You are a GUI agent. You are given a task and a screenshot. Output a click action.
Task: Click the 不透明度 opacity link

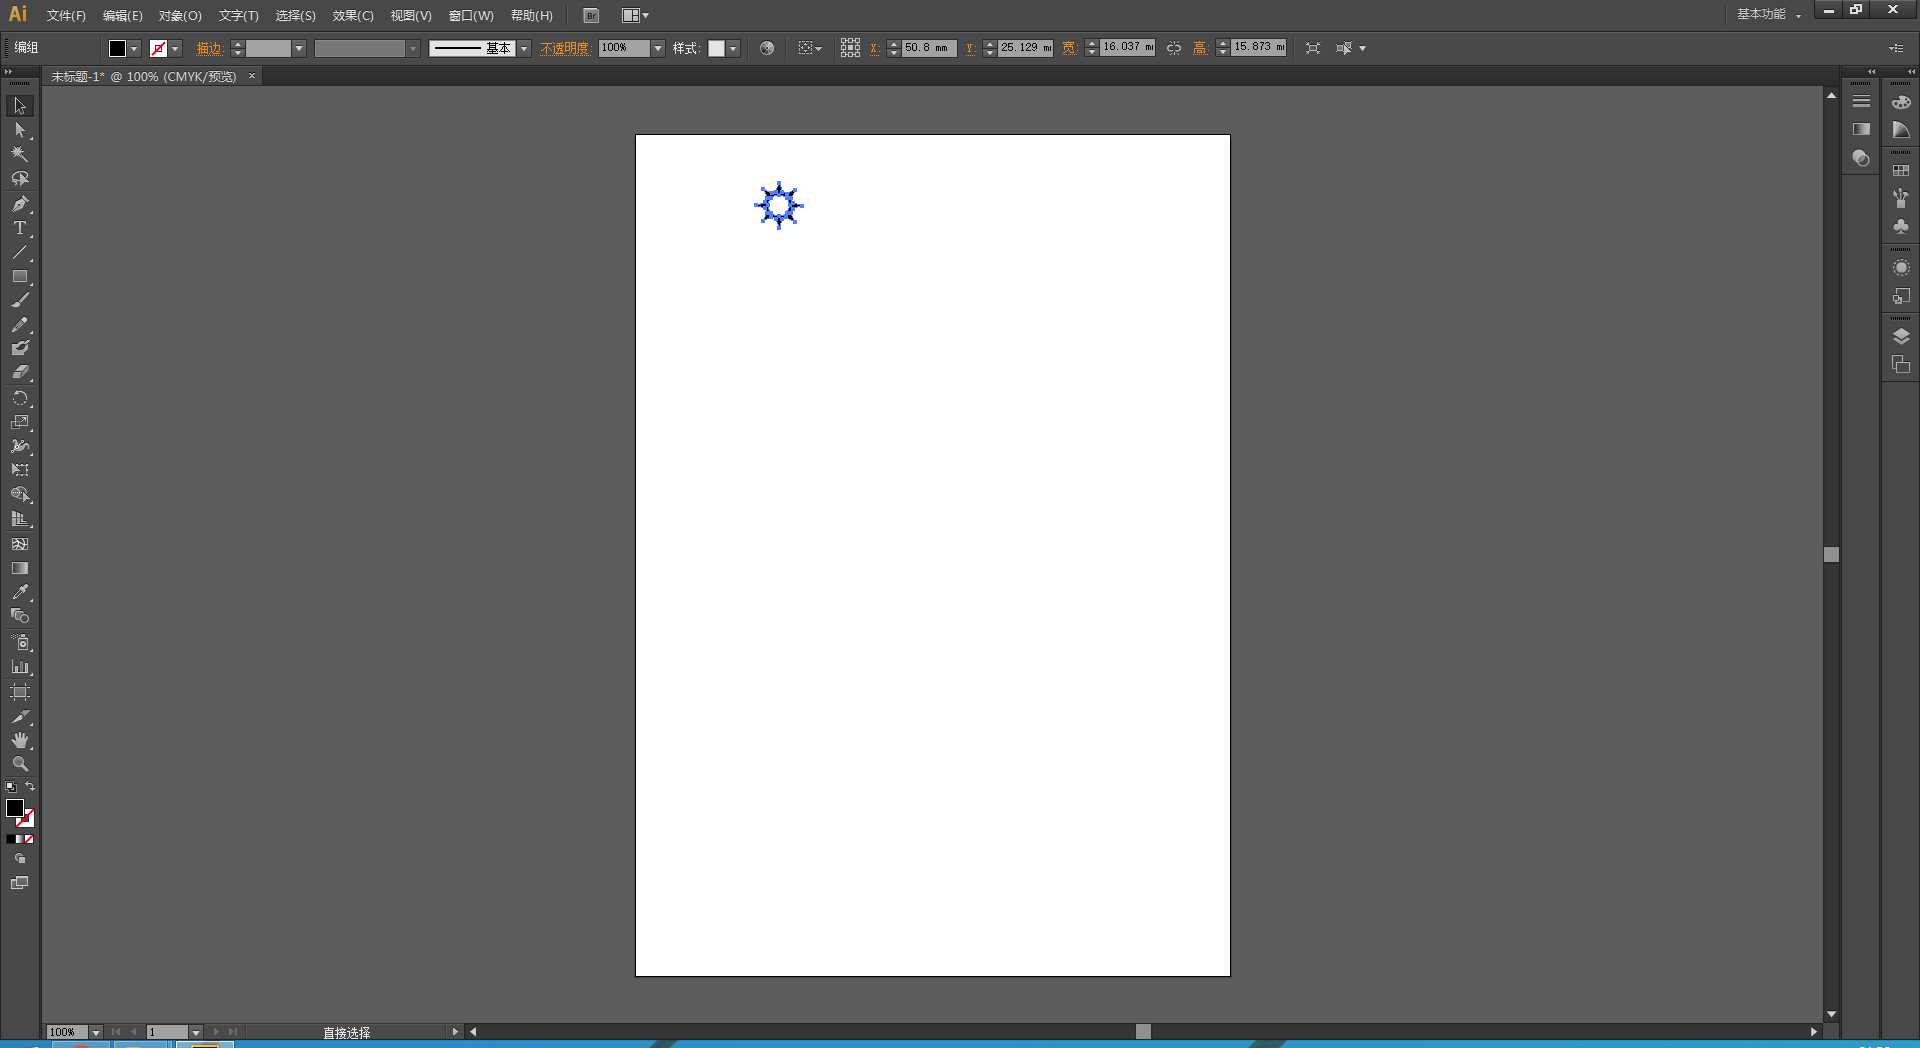pyautogui.click(x=565, y=48)
